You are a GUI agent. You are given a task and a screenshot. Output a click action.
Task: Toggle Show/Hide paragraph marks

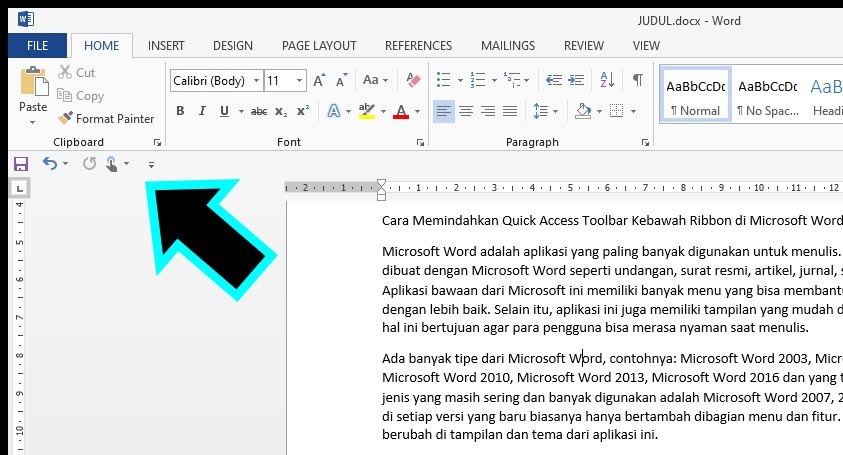[637, 81]
